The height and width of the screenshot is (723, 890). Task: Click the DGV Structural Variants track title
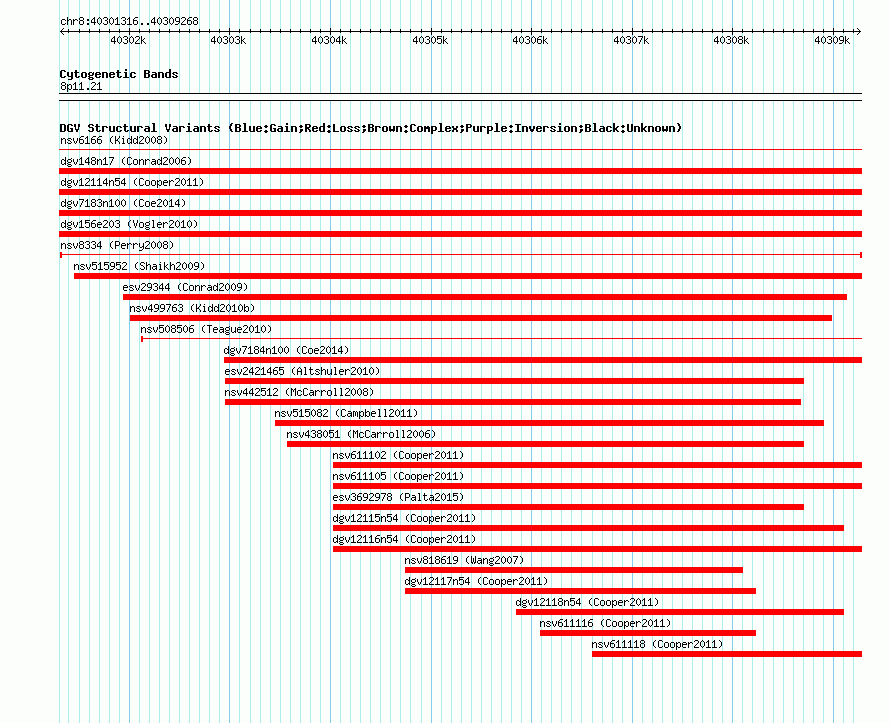tap(371, 128)
